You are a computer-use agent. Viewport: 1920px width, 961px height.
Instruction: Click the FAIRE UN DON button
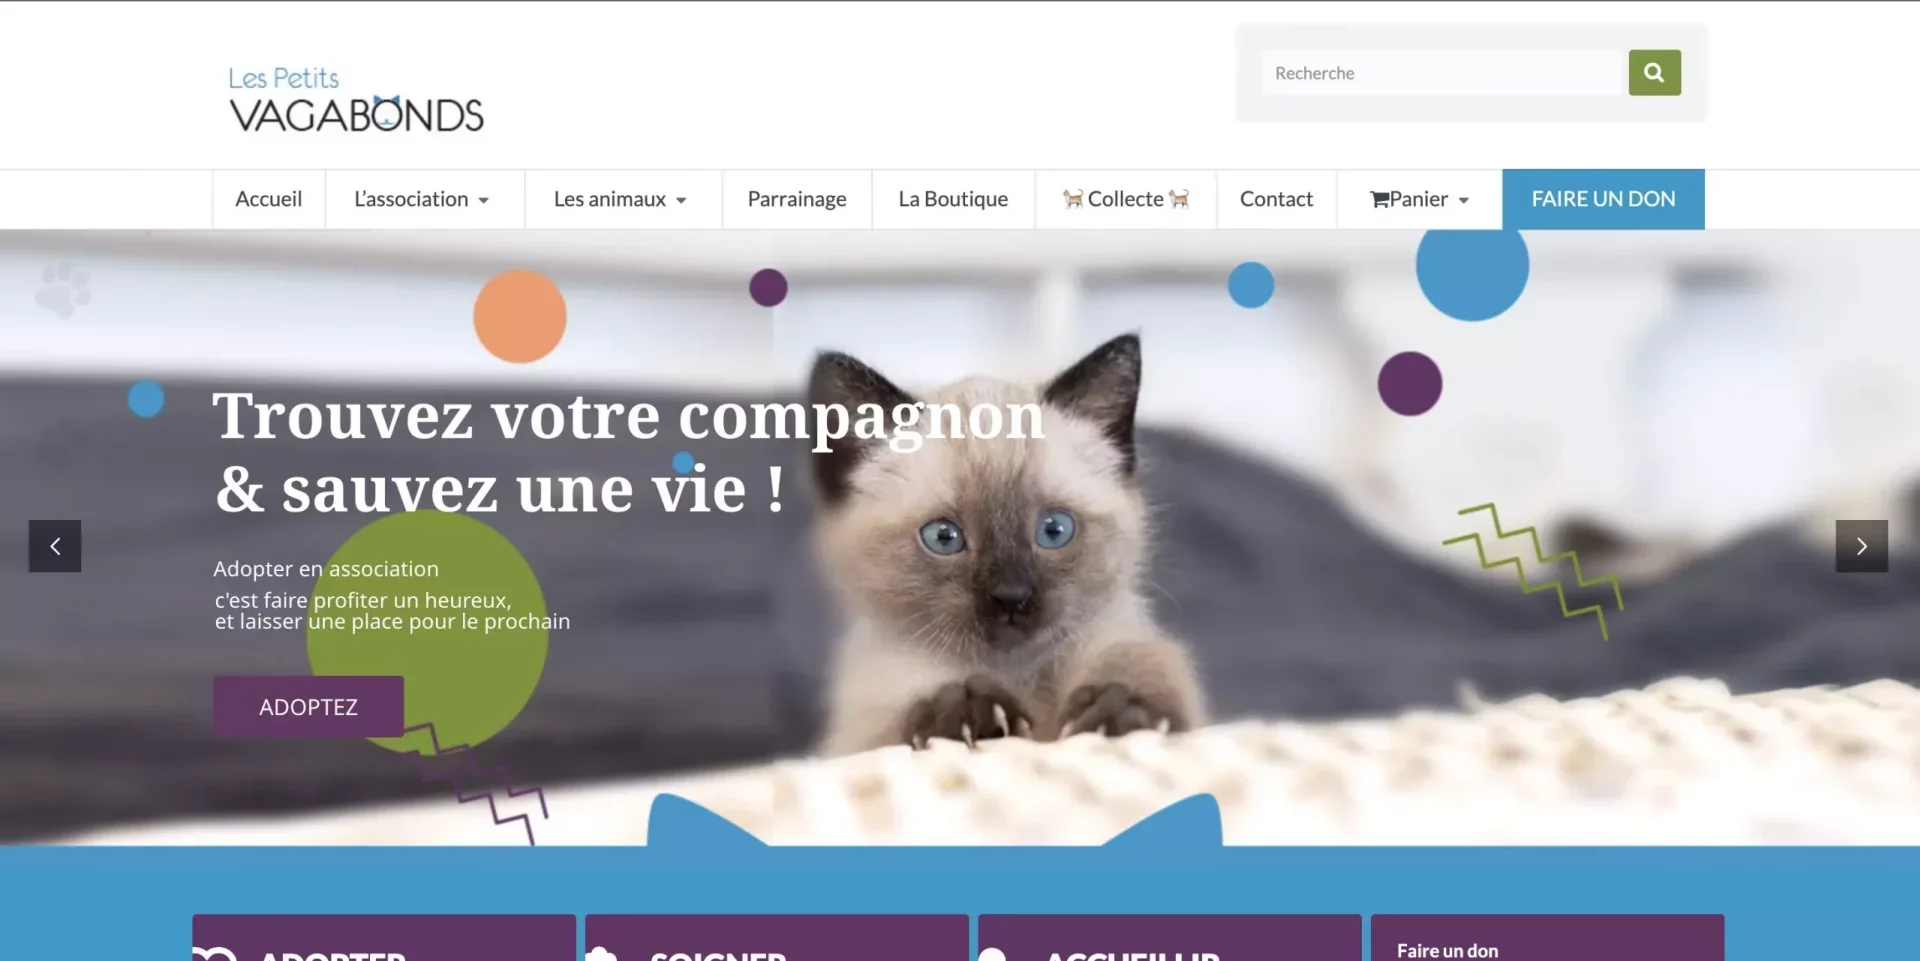click(x=1603, y=199)
